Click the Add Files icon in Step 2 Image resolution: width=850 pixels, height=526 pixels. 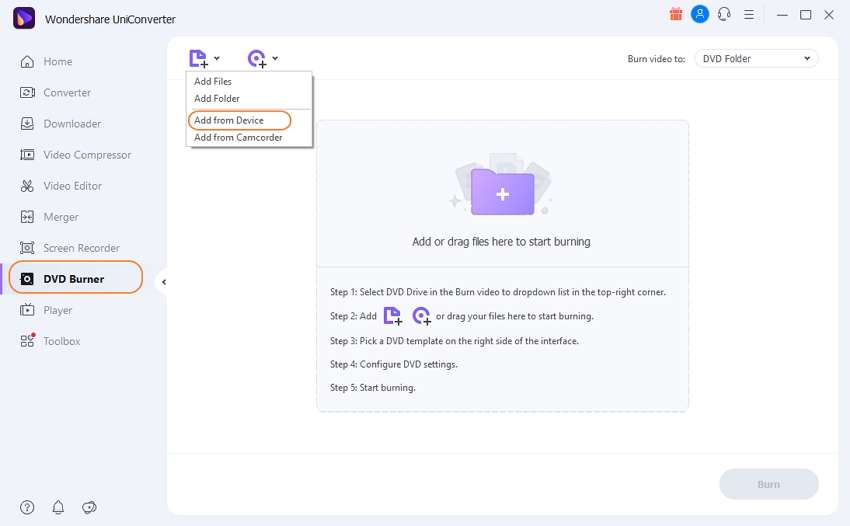(393, 316)
